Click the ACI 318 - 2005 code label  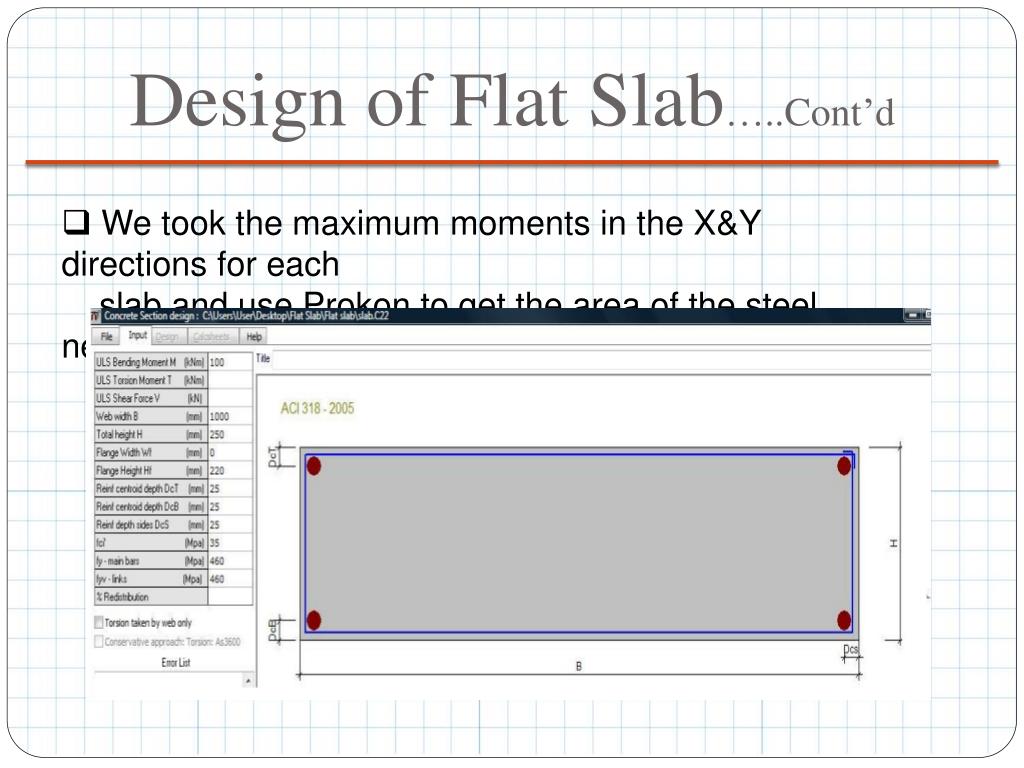click(317, 408)
